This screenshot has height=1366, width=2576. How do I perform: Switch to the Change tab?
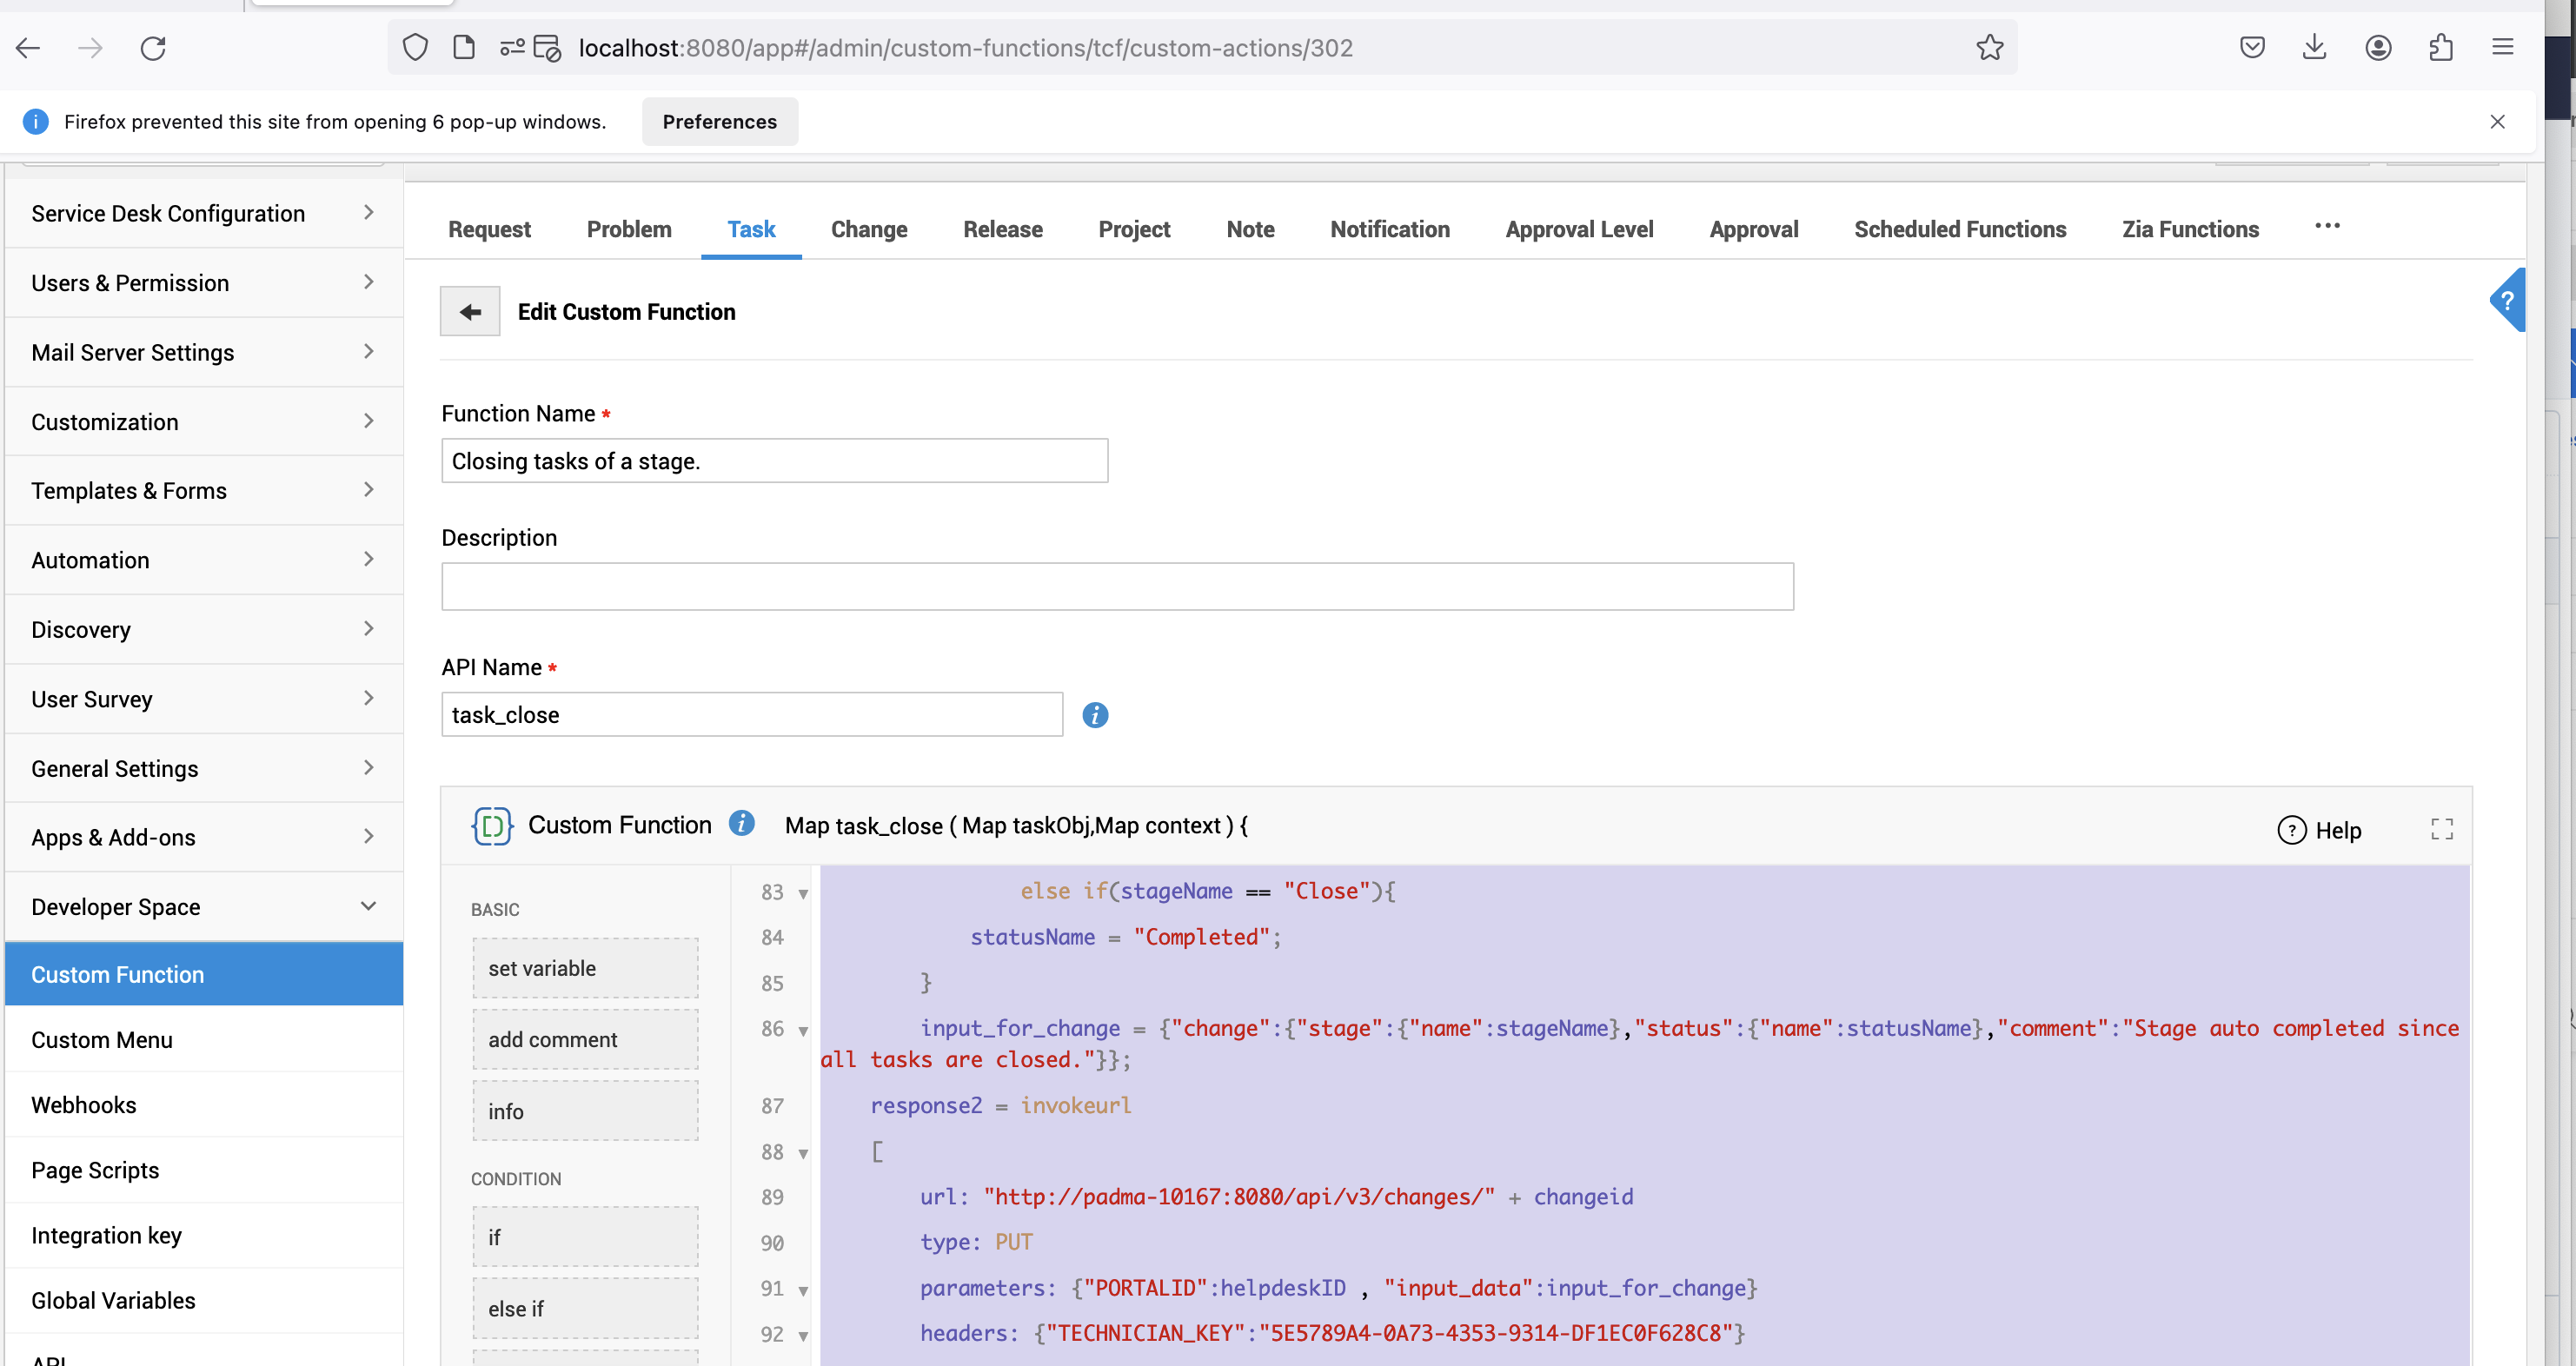point(868,229)
